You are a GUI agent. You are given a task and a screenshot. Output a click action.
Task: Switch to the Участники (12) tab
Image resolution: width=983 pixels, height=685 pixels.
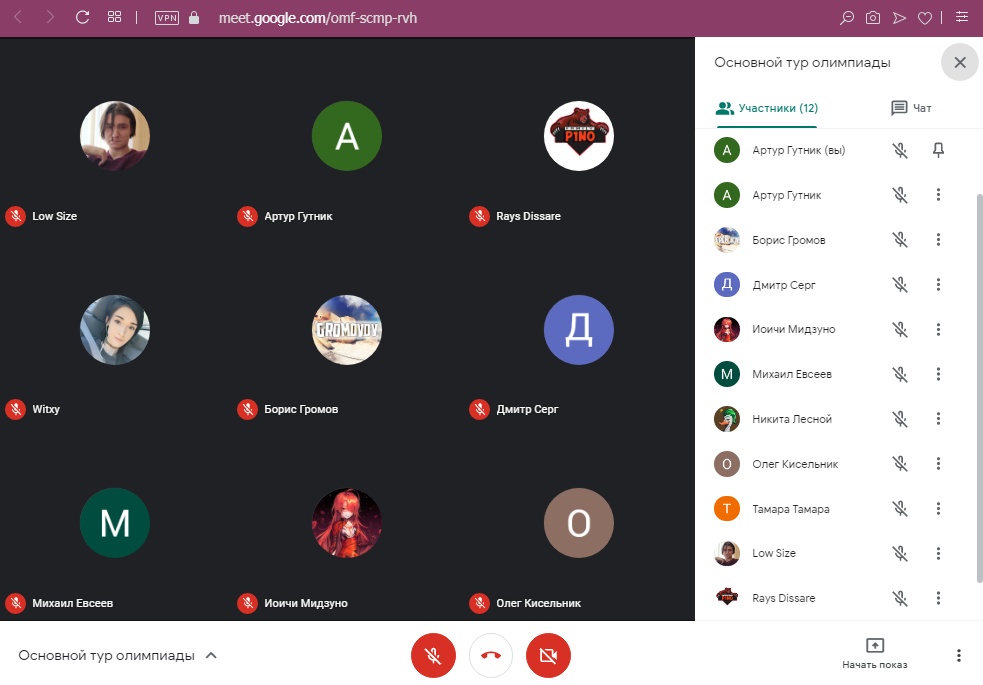click(767, 108)
